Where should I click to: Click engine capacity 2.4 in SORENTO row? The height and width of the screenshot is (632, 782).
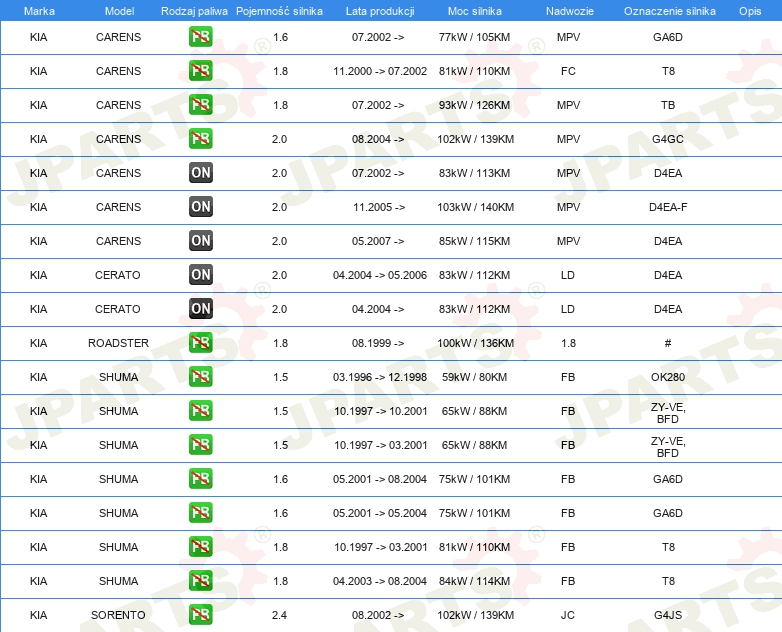tap(279, 615)
